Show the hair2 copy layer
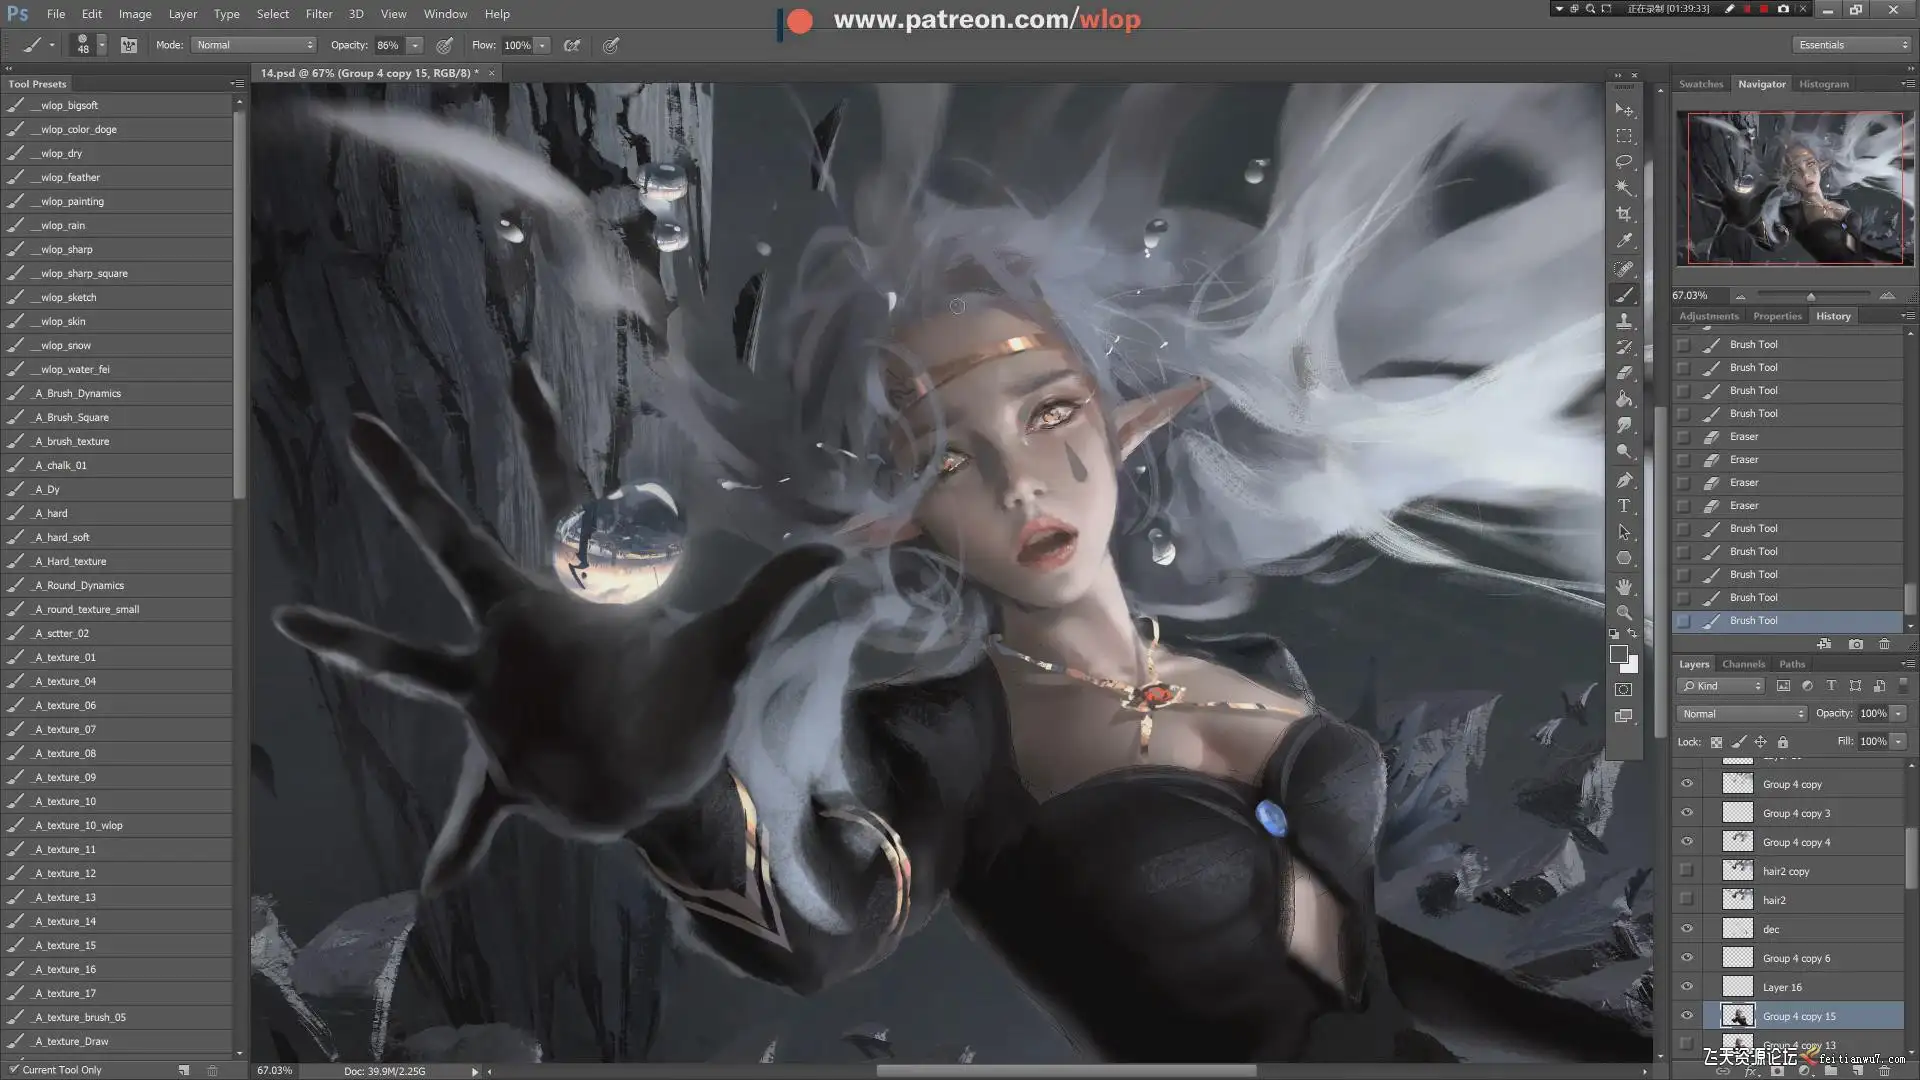This screenshot has width=1920, height=1080. tap(1687, 871)
